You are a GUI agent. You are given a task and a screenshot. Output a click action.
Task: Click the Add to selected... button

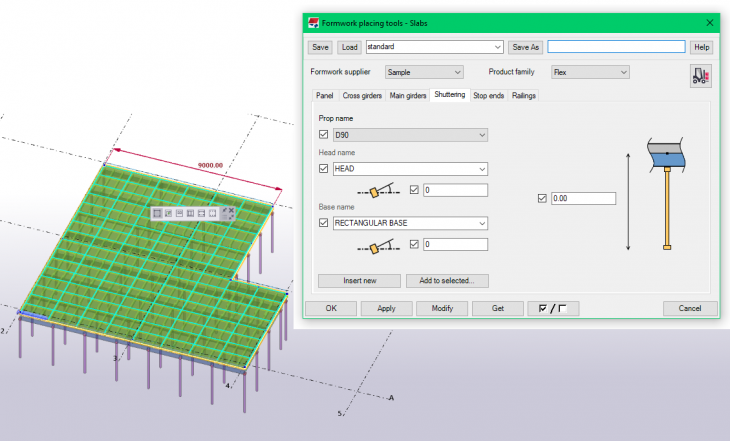click(447, 281)
